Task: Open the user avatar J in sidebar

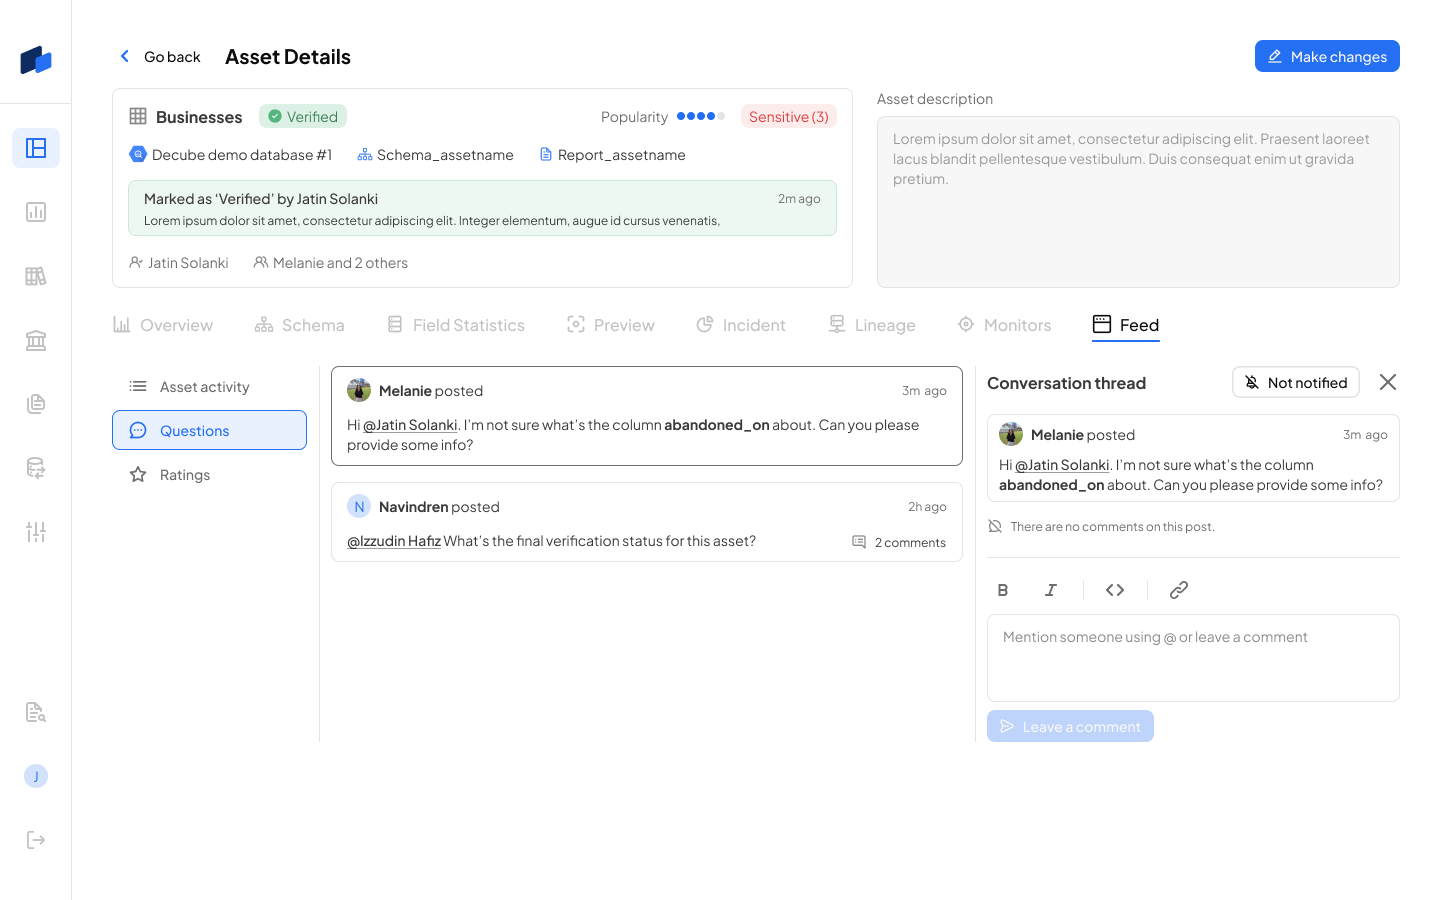Action: pyautogui.click(x=36, y=776)
